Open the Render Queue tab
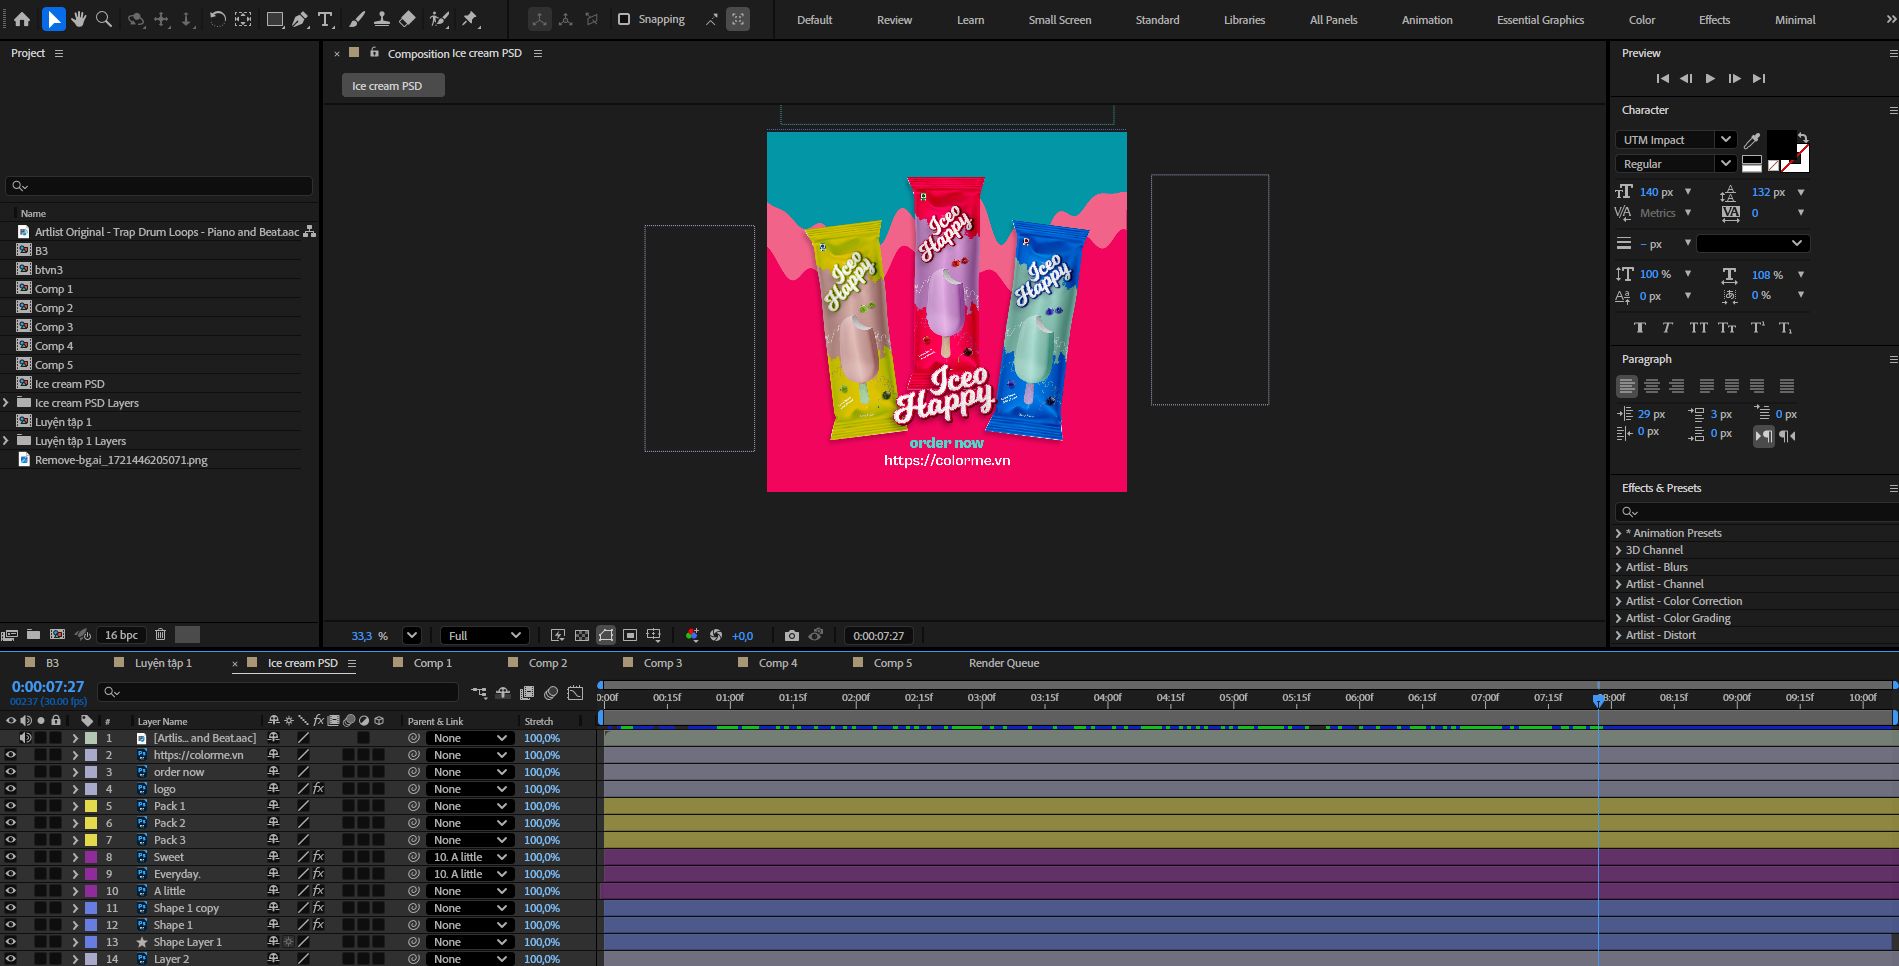Image resolution: width=1899 pixels, height=966 pixels. (1004, 663)
